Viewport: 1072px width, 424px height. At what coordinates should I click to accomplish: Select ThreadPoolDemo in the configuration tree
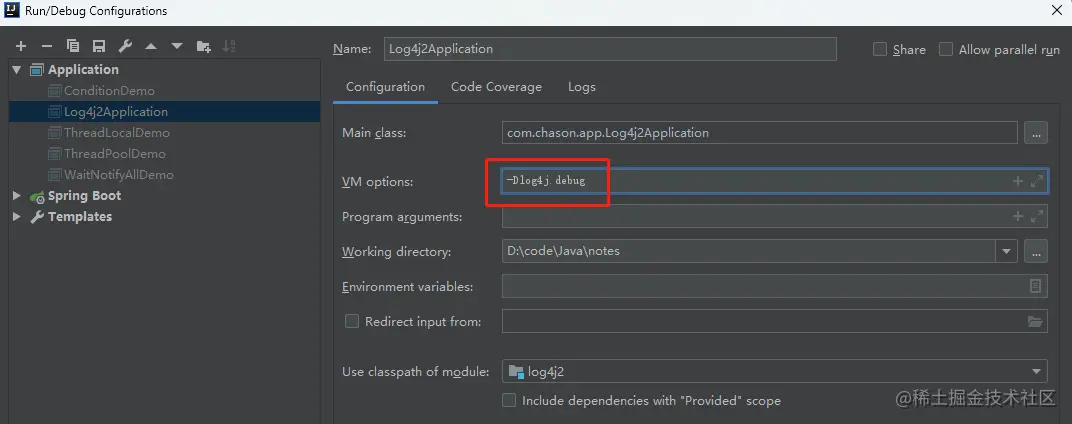(x=114, y=154)
